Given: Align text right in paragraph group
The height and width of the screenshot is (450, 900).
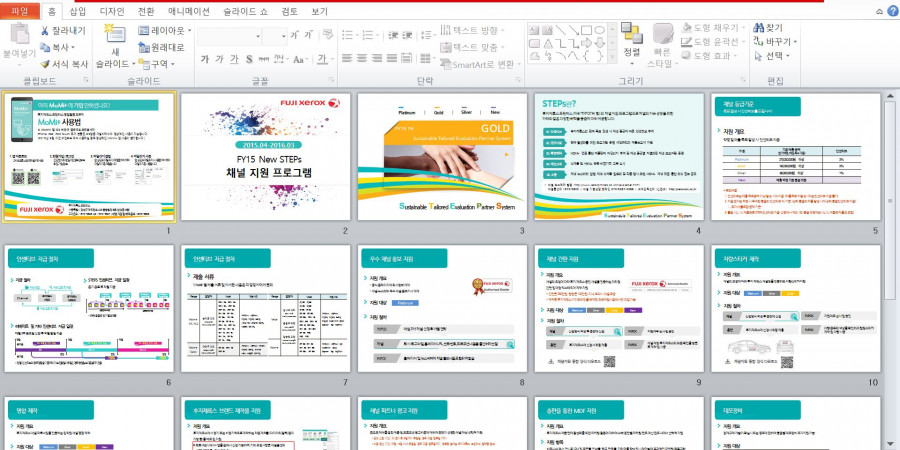Looking at the screenshot, I should click(x=377, y=58).
